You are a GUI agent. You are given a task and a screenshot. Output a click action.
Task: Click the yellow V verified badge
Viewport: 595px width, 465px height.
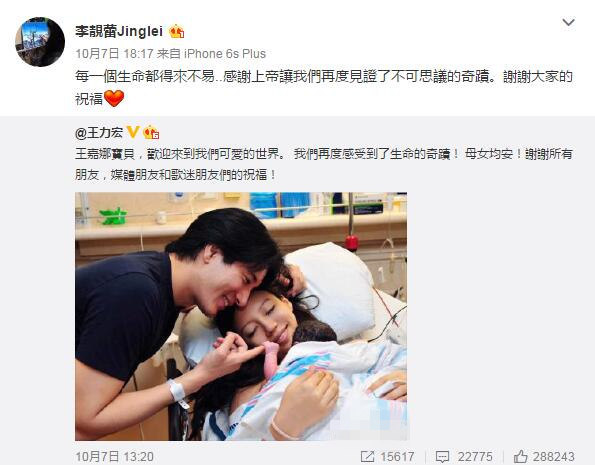[x=133, y=132]
